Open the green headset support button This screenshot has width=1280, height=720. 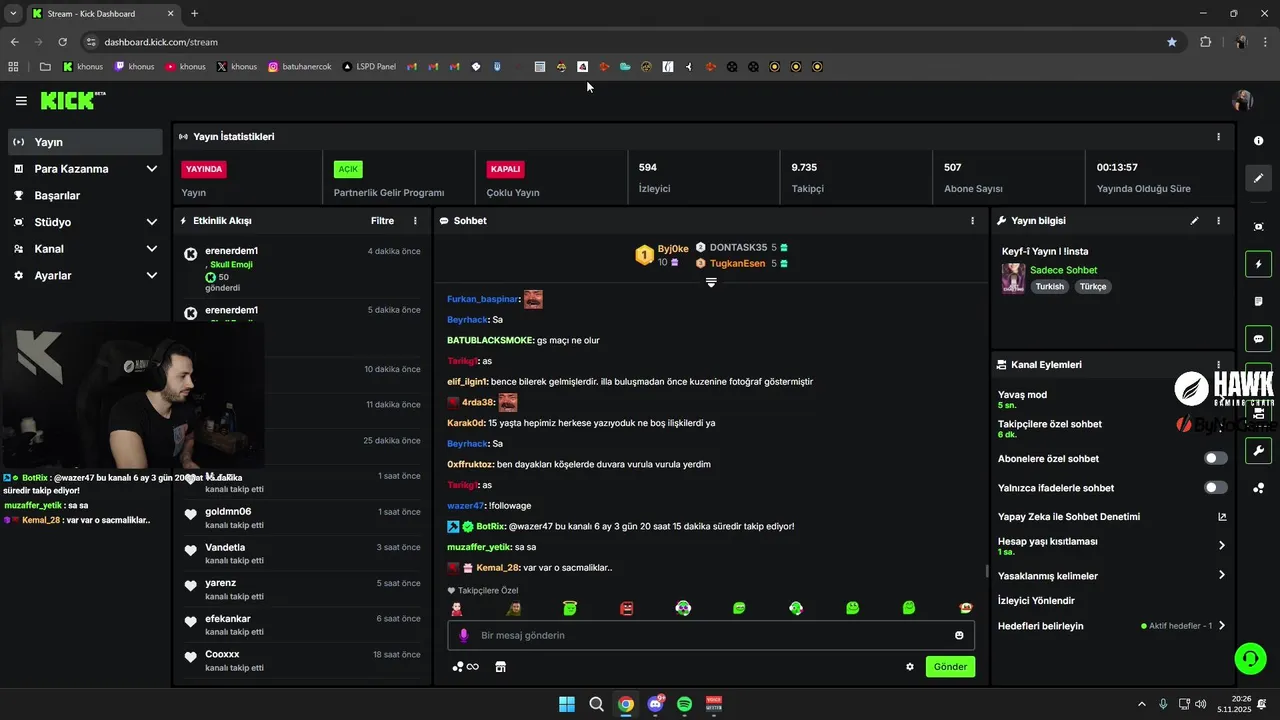coord(1250,658)
